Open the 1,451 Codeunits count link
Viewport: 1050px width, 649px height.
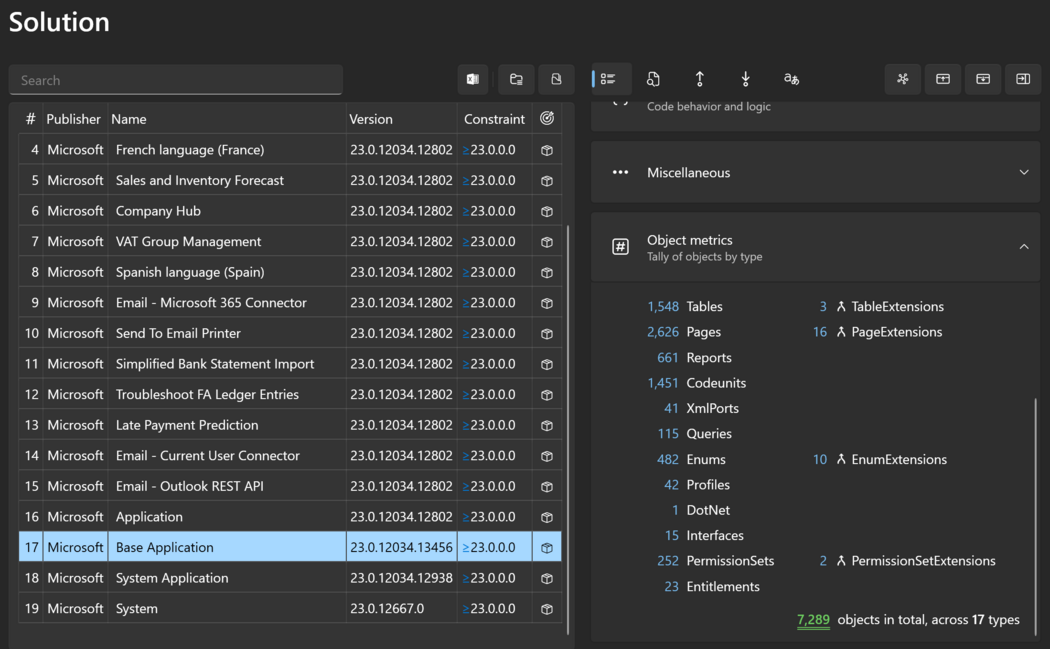662,382
